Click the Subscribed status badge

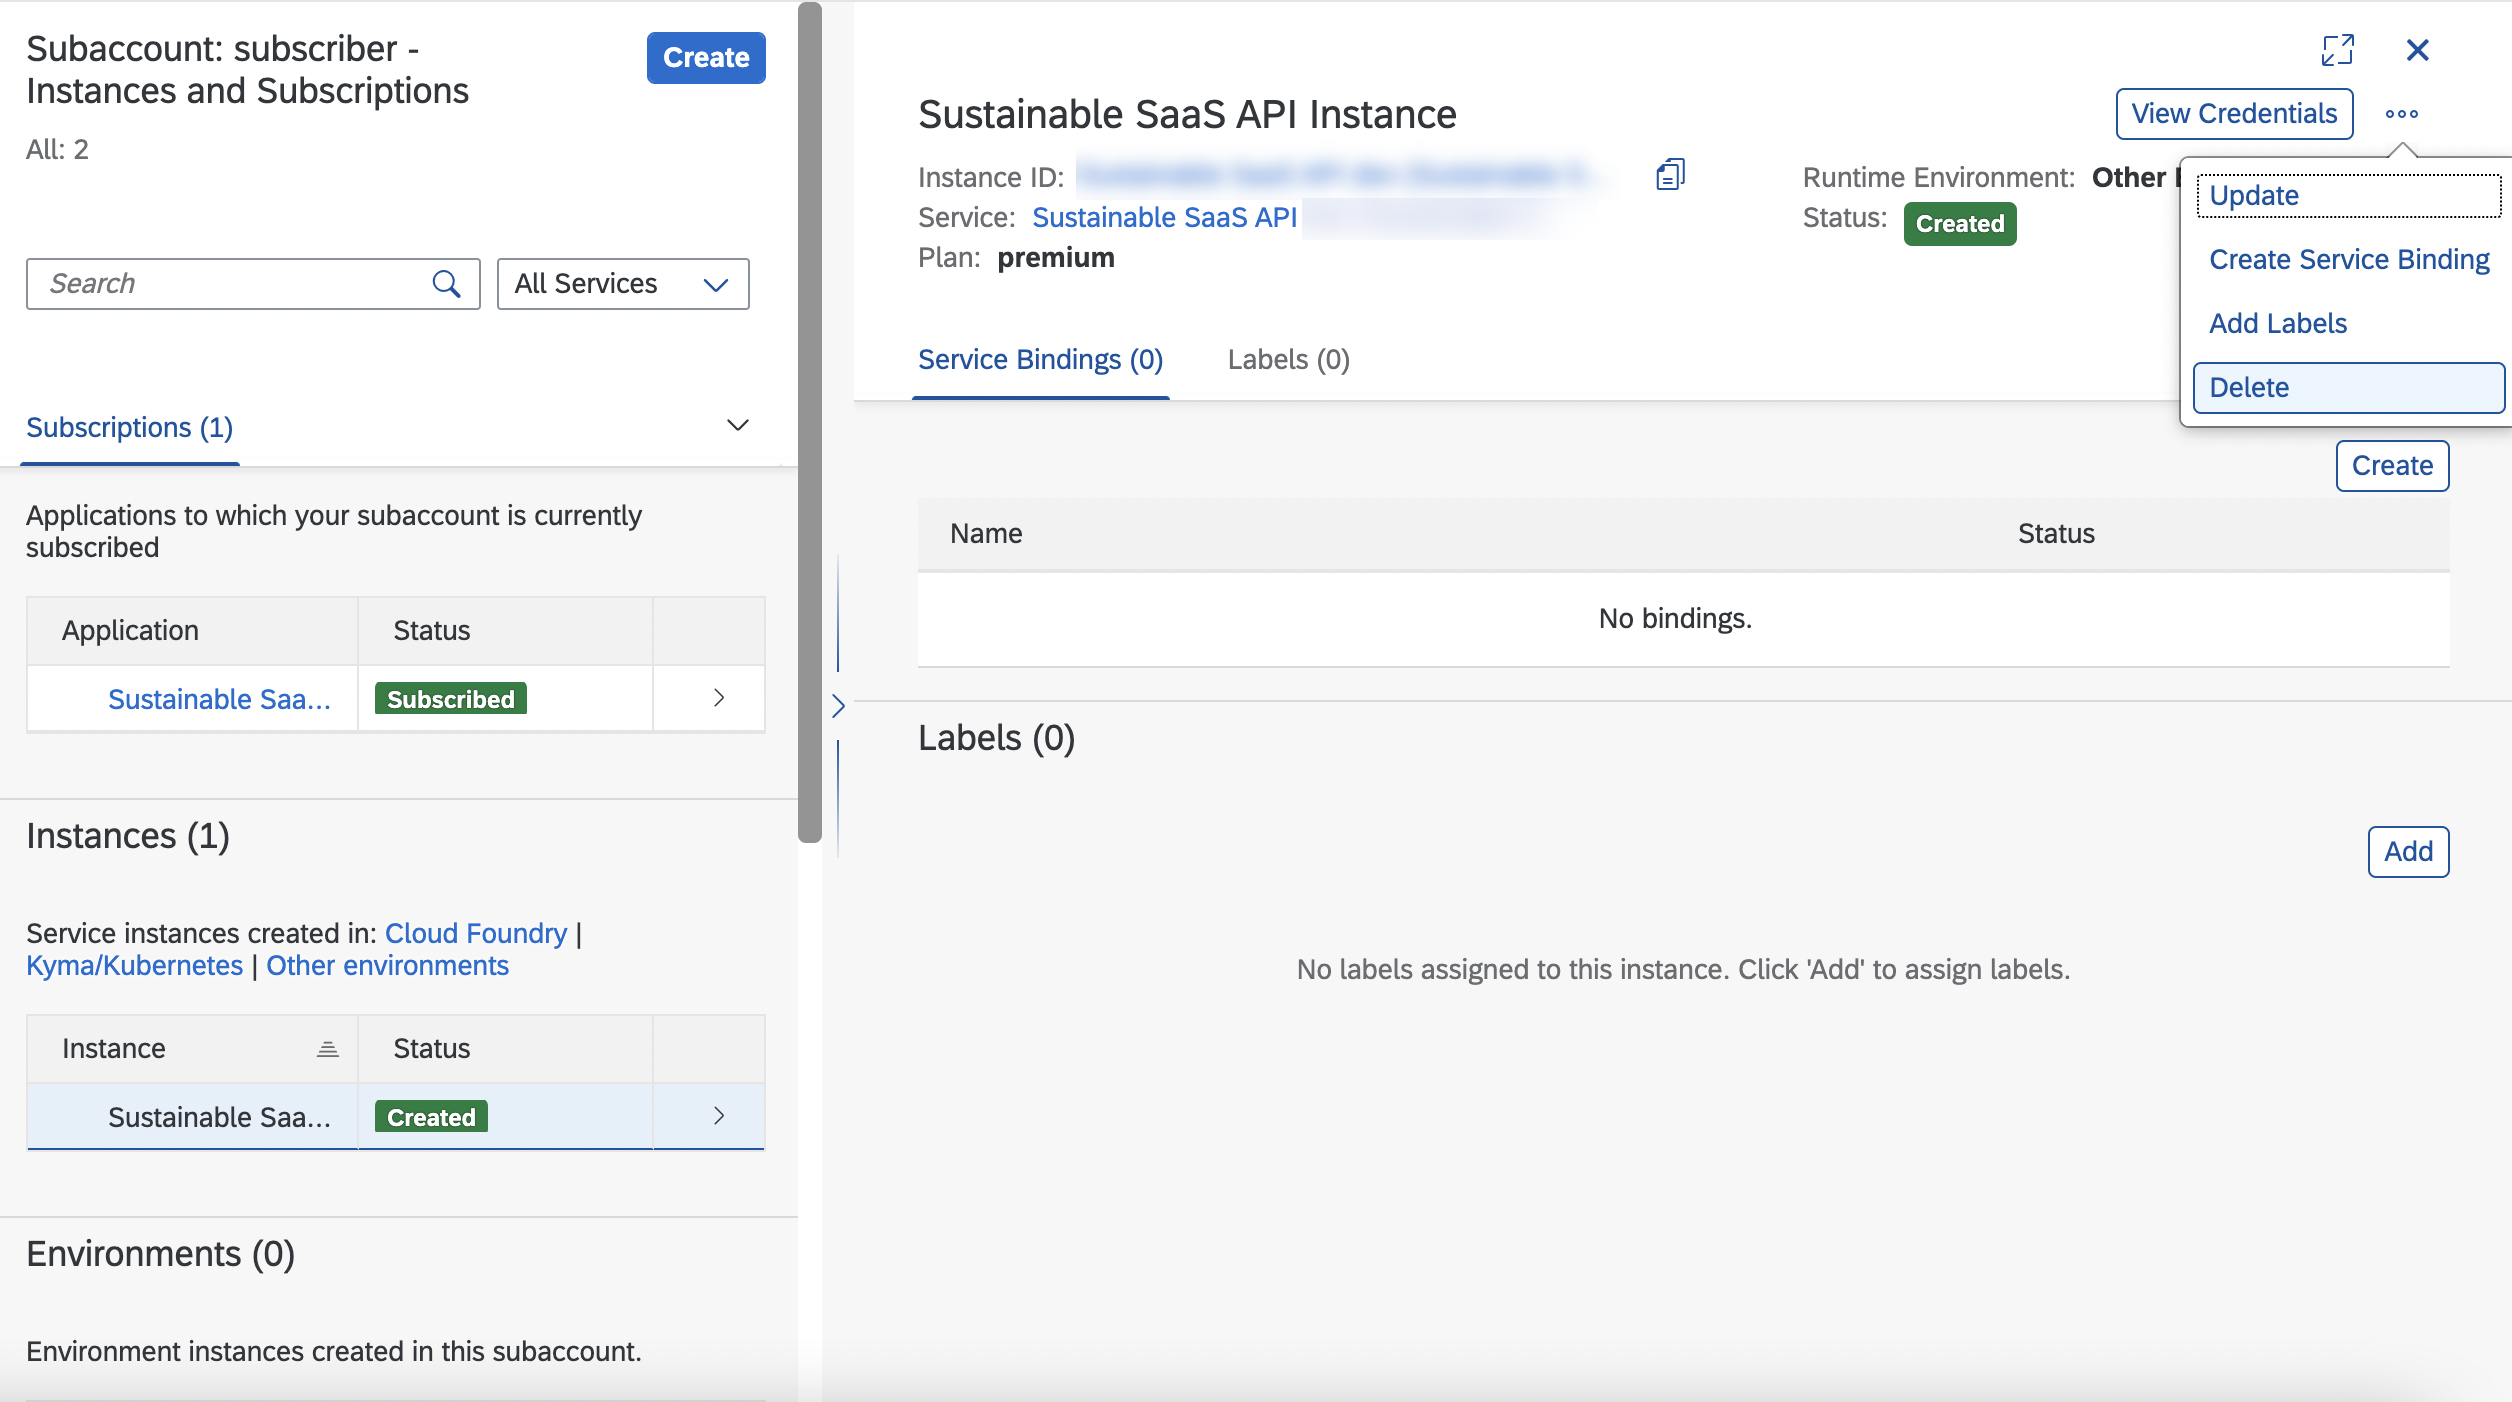(x=451, y=699)
